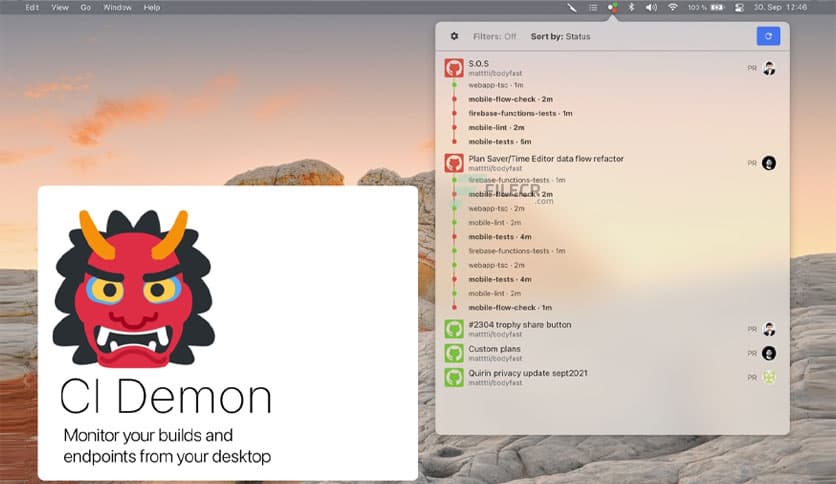
Task: Click red status dot of mobile-tests · 5m
Action: (x=454, y=141)
